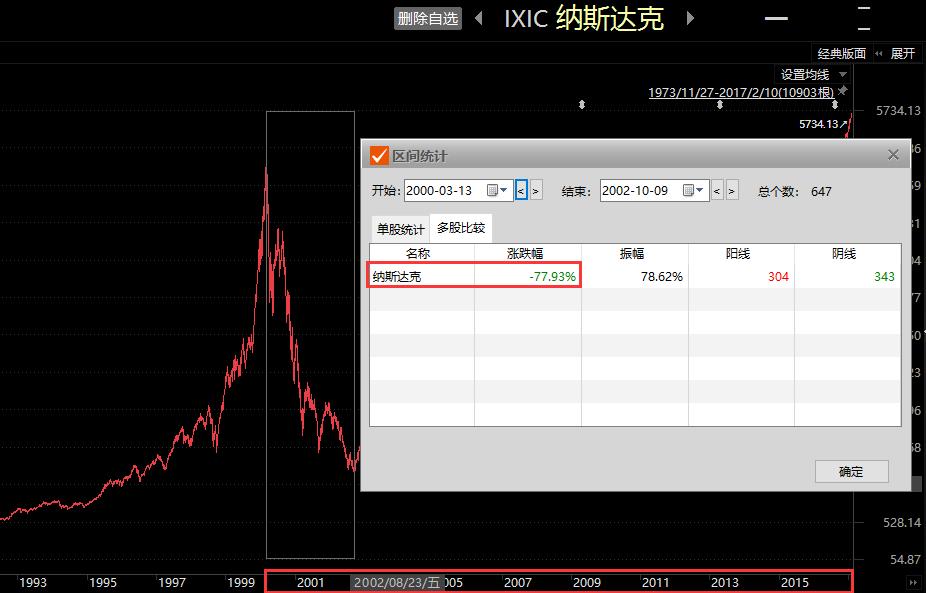Click the 1999 year label on timeline
926x593 pixels.
241,582
